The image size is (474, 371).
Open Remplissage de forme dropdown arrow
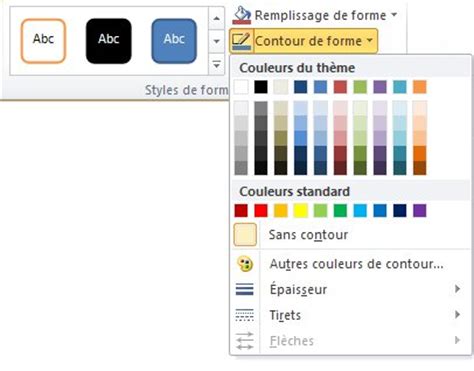click(394, 15)
